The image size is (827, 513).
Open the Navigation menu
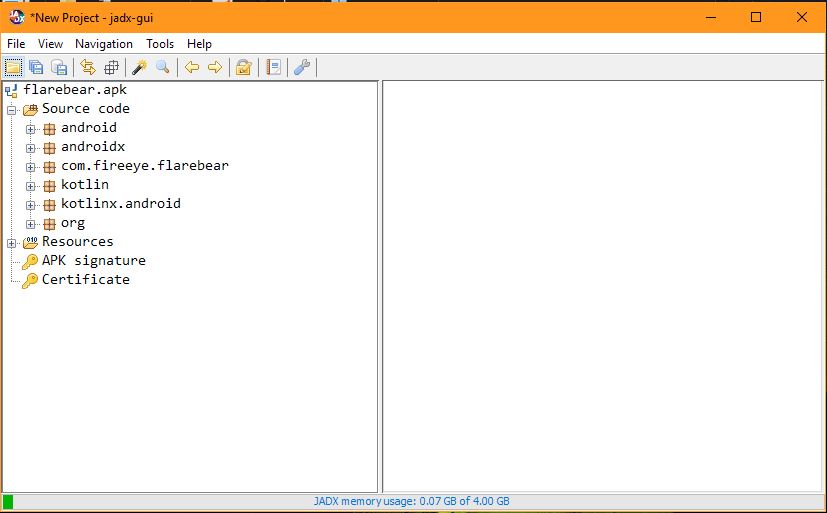click(104, 44)
